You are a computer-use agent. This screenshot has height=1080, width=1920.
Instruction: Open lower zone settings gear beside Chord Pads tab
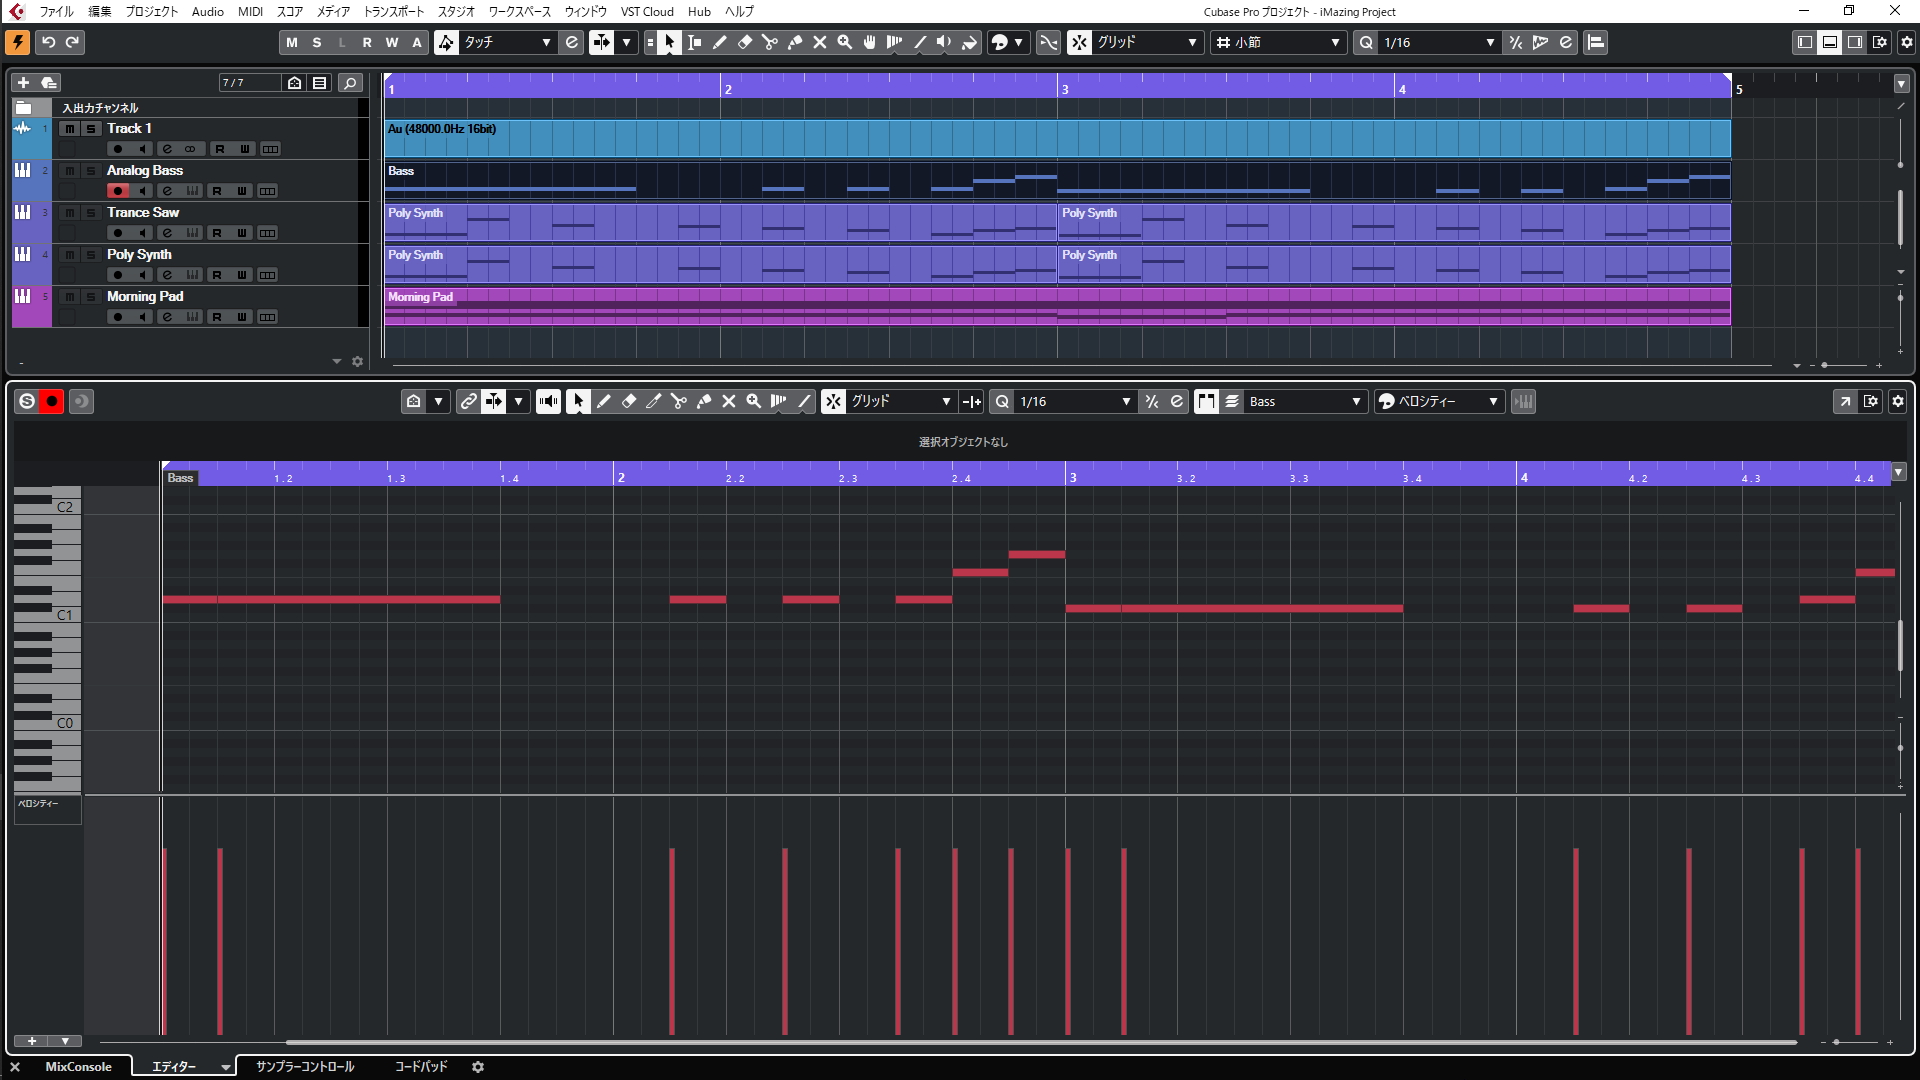pos(478,1067)
